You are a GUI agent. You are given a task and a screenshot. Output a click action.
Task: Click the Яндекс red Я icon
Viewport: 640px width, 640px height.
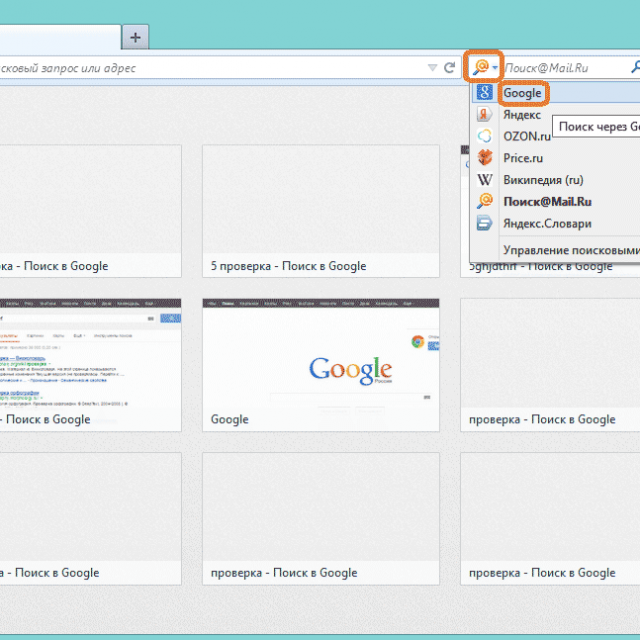tap(484, 114)
